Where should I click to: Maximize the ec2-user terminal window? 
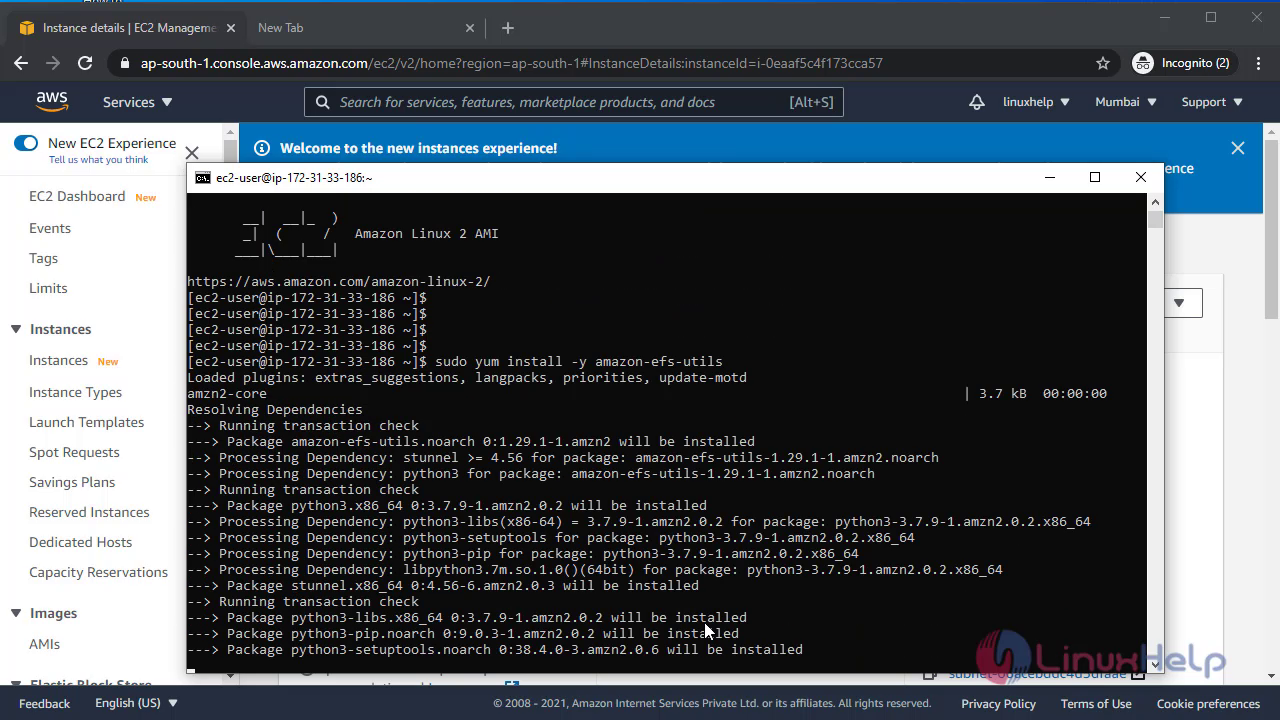(x=1095, y=177)
